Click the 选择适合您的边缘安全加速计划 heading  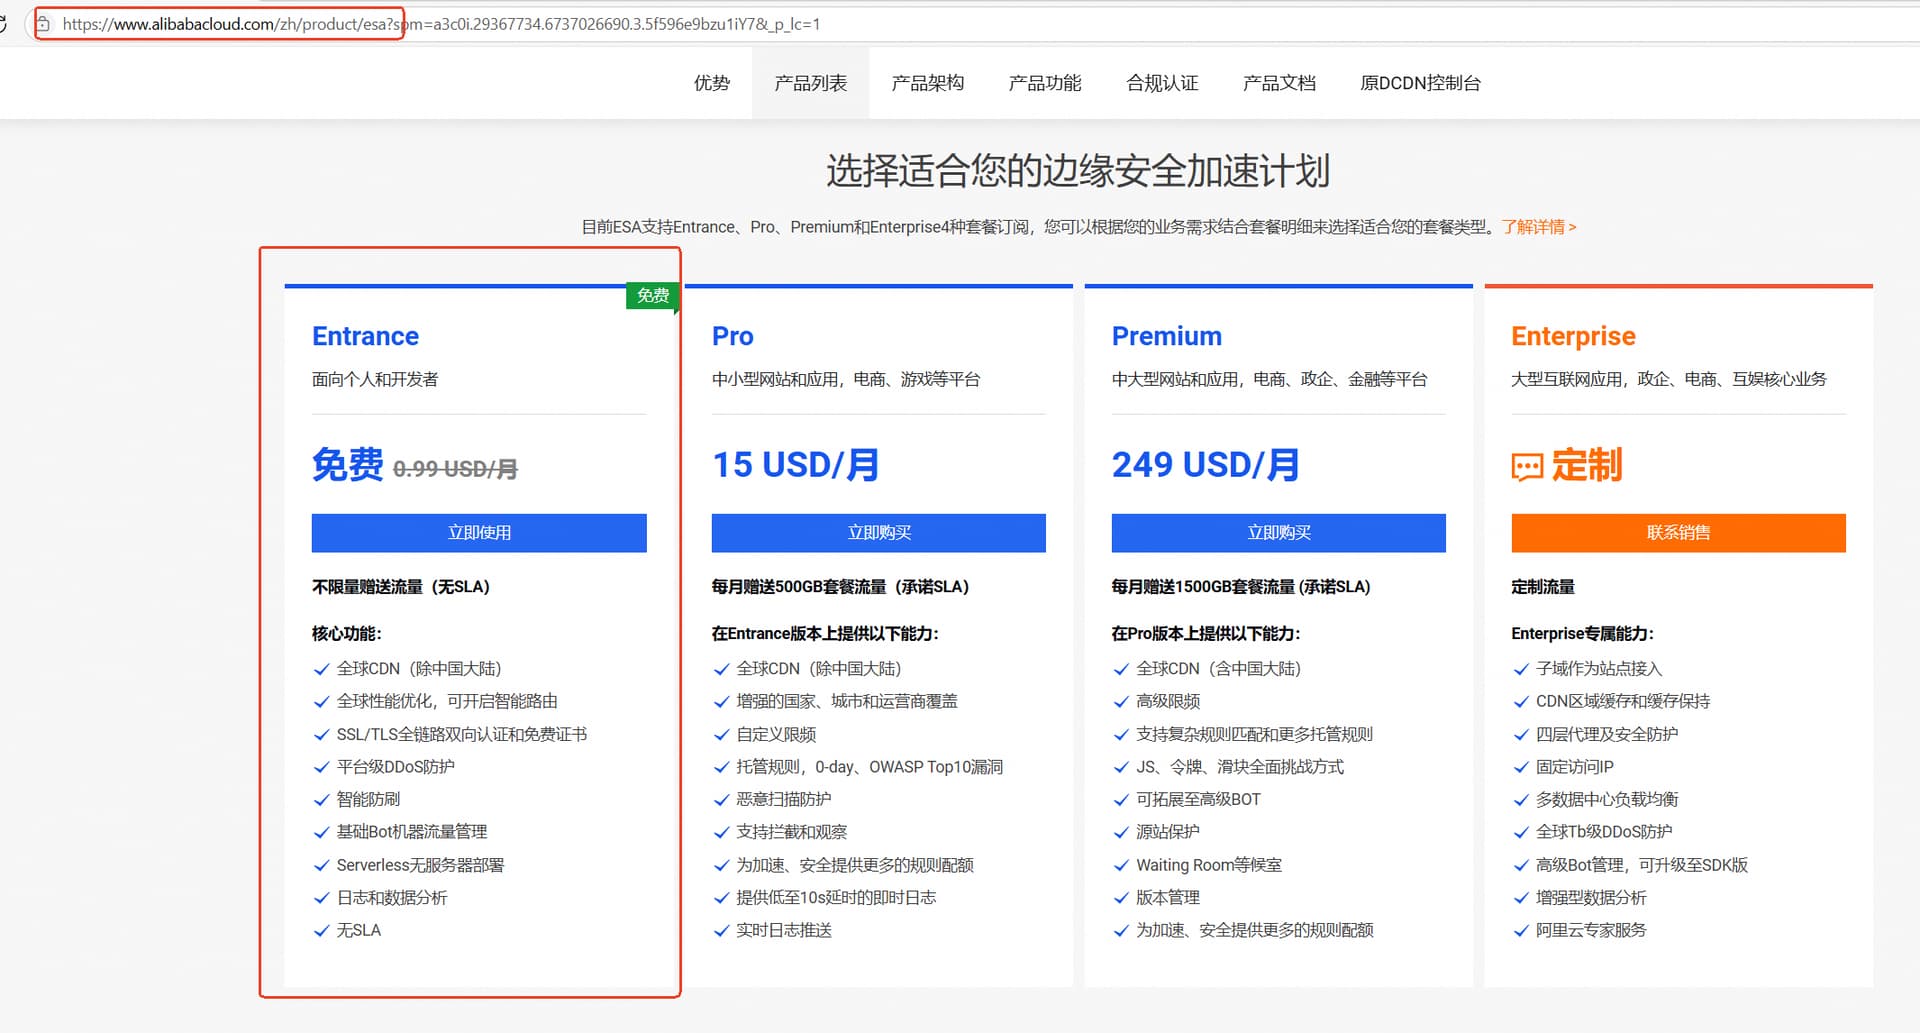[x=1078, y=171]
